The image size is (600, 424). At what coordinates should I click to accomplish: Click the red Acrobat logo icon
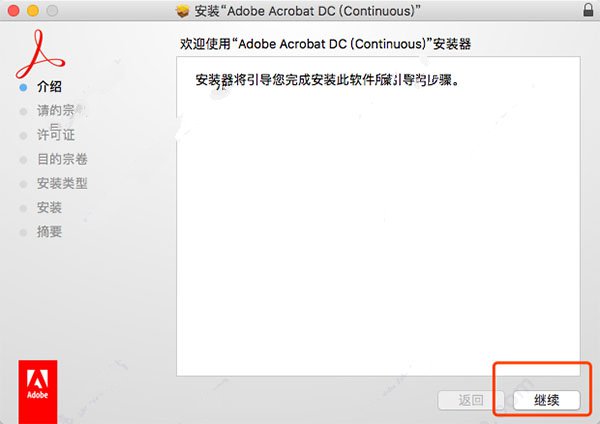coord(40,54)
